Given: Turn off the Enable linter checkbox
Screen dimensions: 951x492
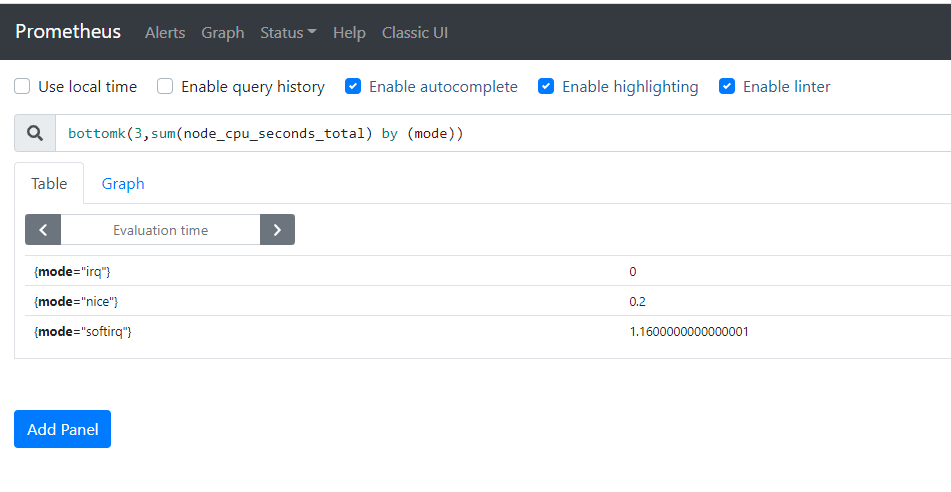Looking at the screenshot, I should click(x=727, y=86).
